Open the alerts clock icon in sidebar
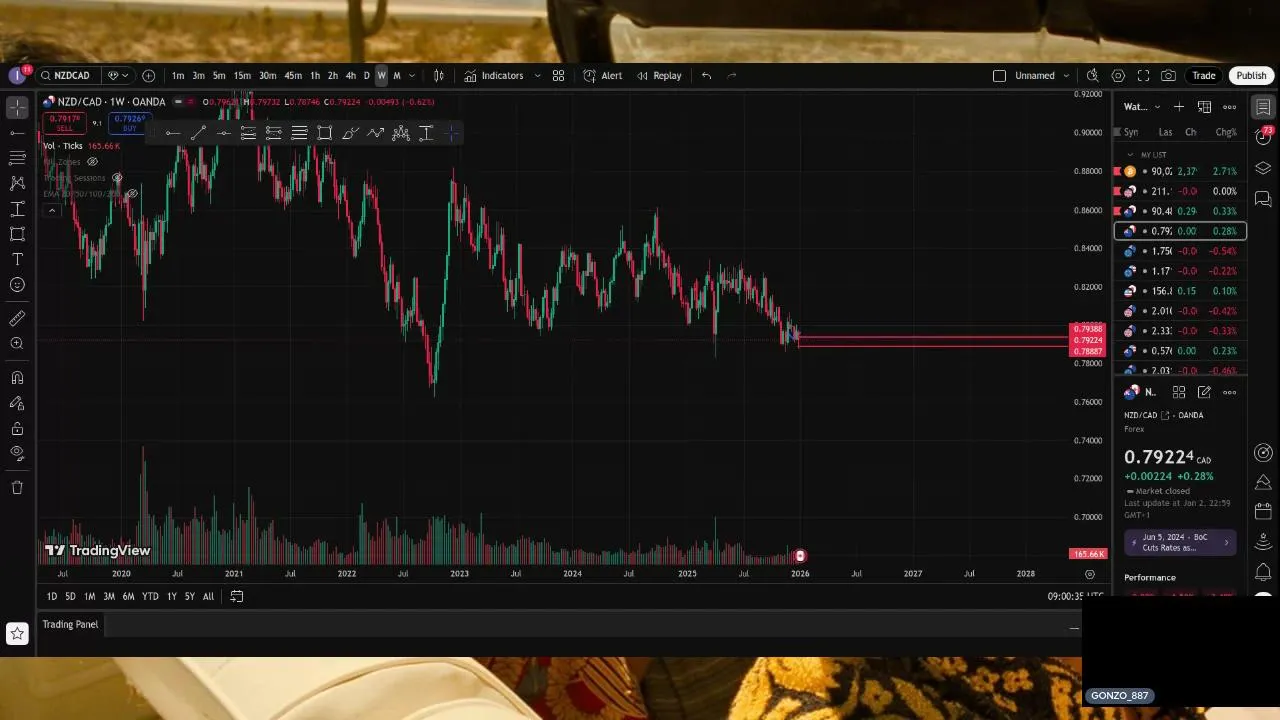1280x720 pixels. tap(1264, 137)
